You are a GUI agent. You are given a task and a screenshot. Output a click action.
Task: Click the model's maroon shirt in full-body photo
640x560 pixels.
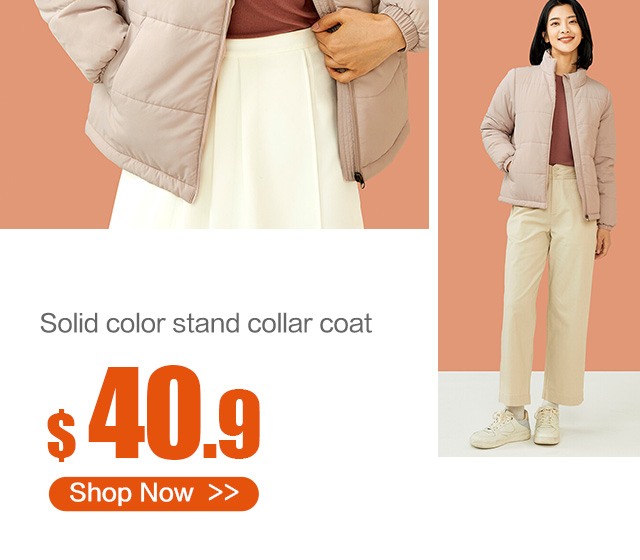560,122
